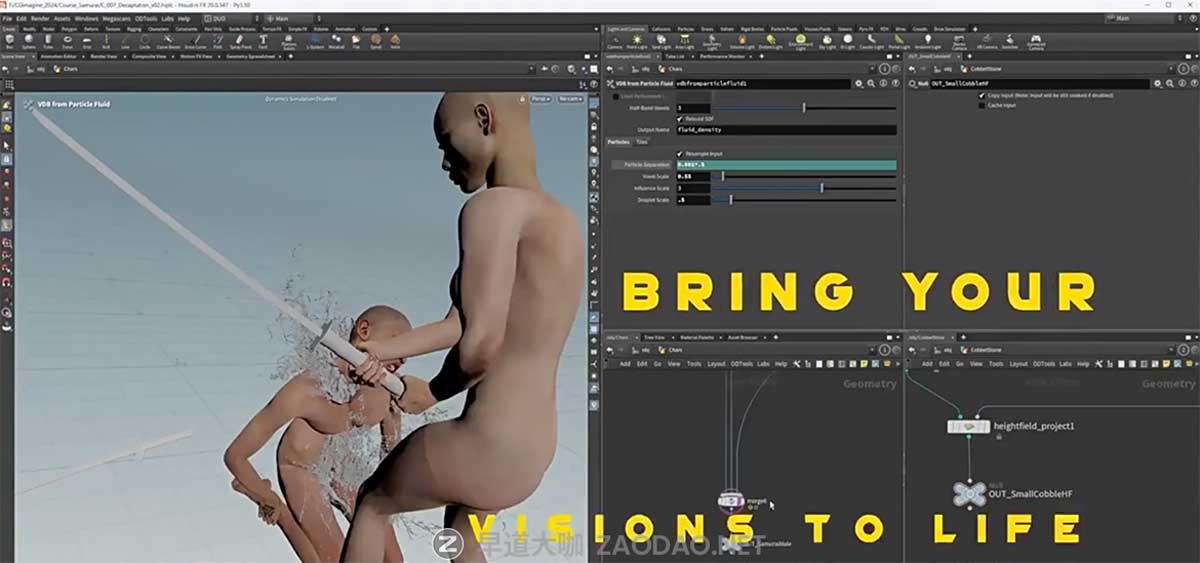The image size is (1200, 563).
Task: Select the Metaball shelf tool
Action: coord(336,41)
